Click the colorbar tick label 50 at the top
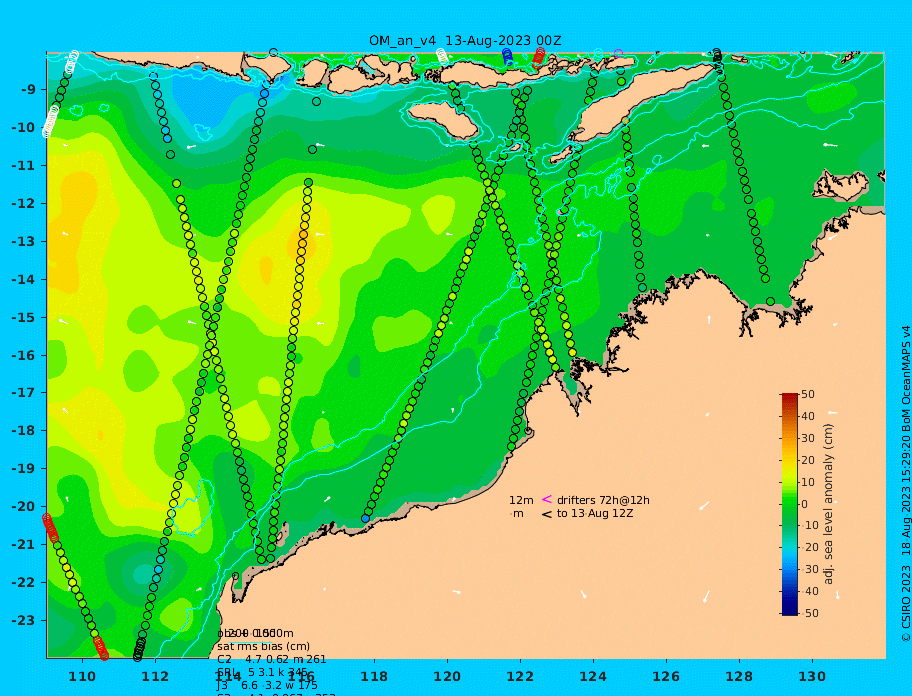The width and height of the screenshot is (912, 696). (808, 394)
